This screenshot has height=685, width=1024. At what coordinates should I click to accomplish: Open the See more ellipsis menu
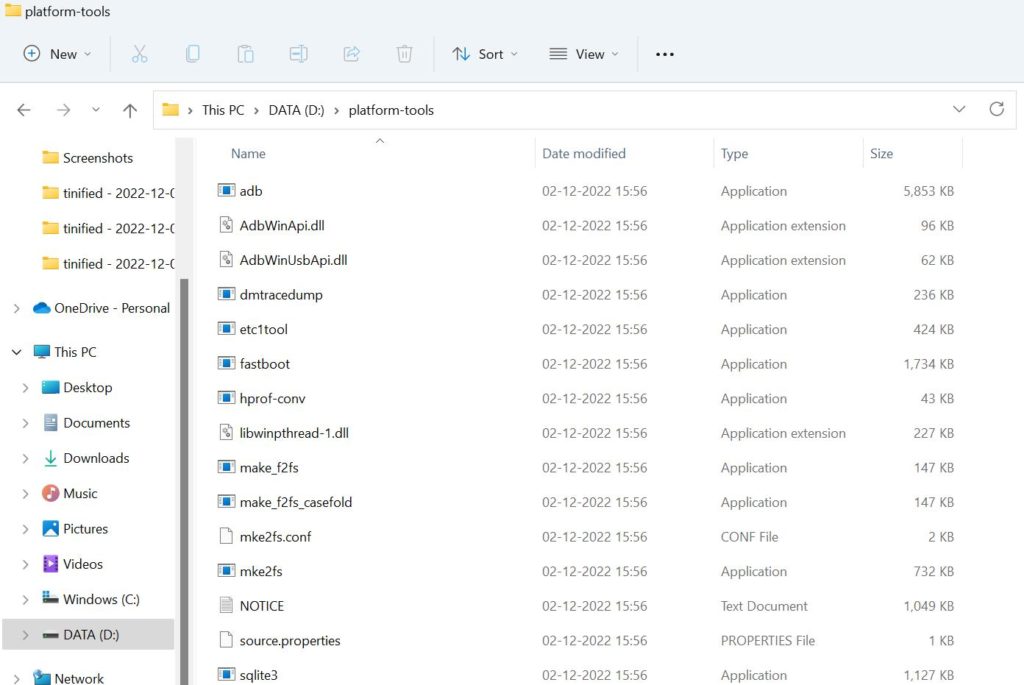click(x=665, y=54)
